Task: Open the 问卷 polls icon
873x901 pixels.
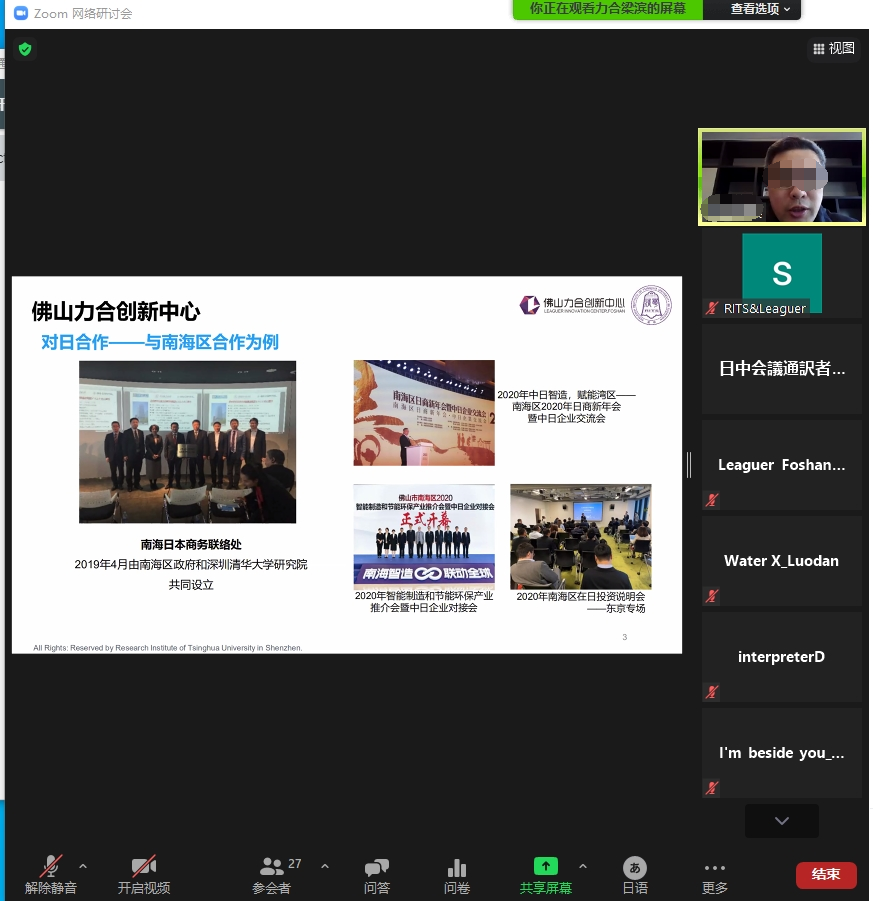Action: 457,866
